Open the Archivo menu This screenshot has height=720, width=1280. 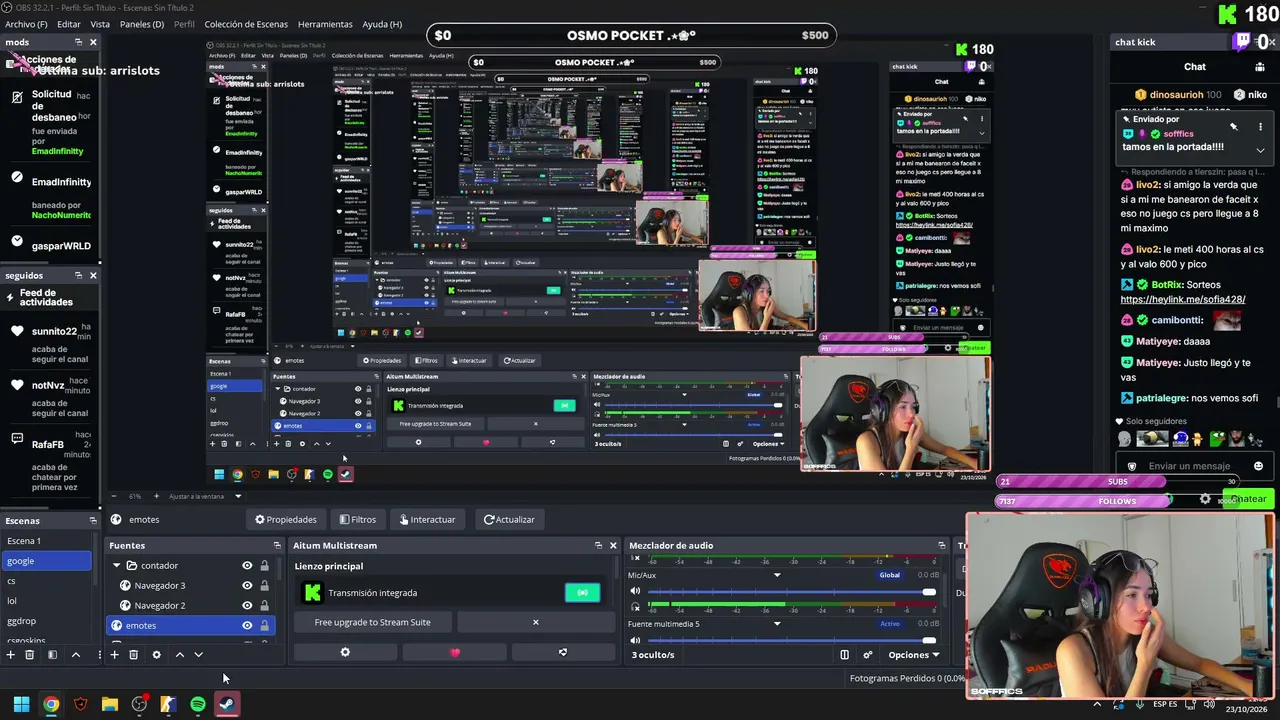click(26, 24)
